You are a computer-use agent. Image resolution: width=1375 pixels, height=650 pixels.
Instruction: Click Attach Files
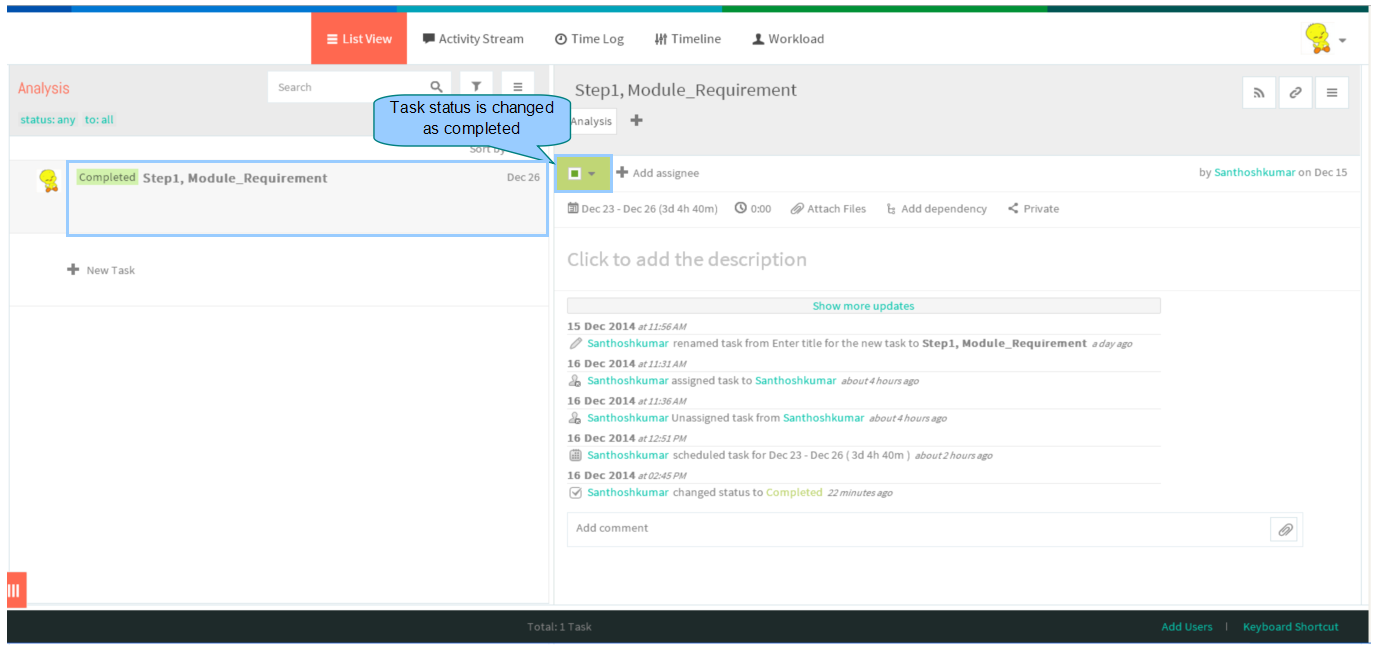tap(828, 209)
